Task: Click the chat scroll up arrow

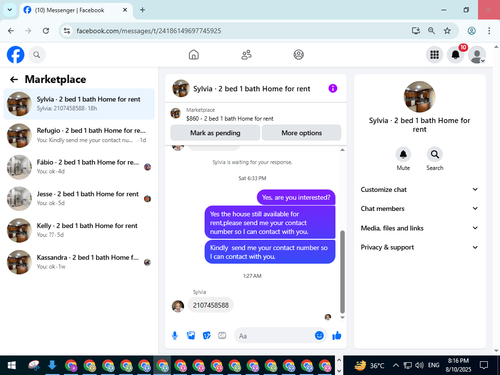Action: [342, 150]
